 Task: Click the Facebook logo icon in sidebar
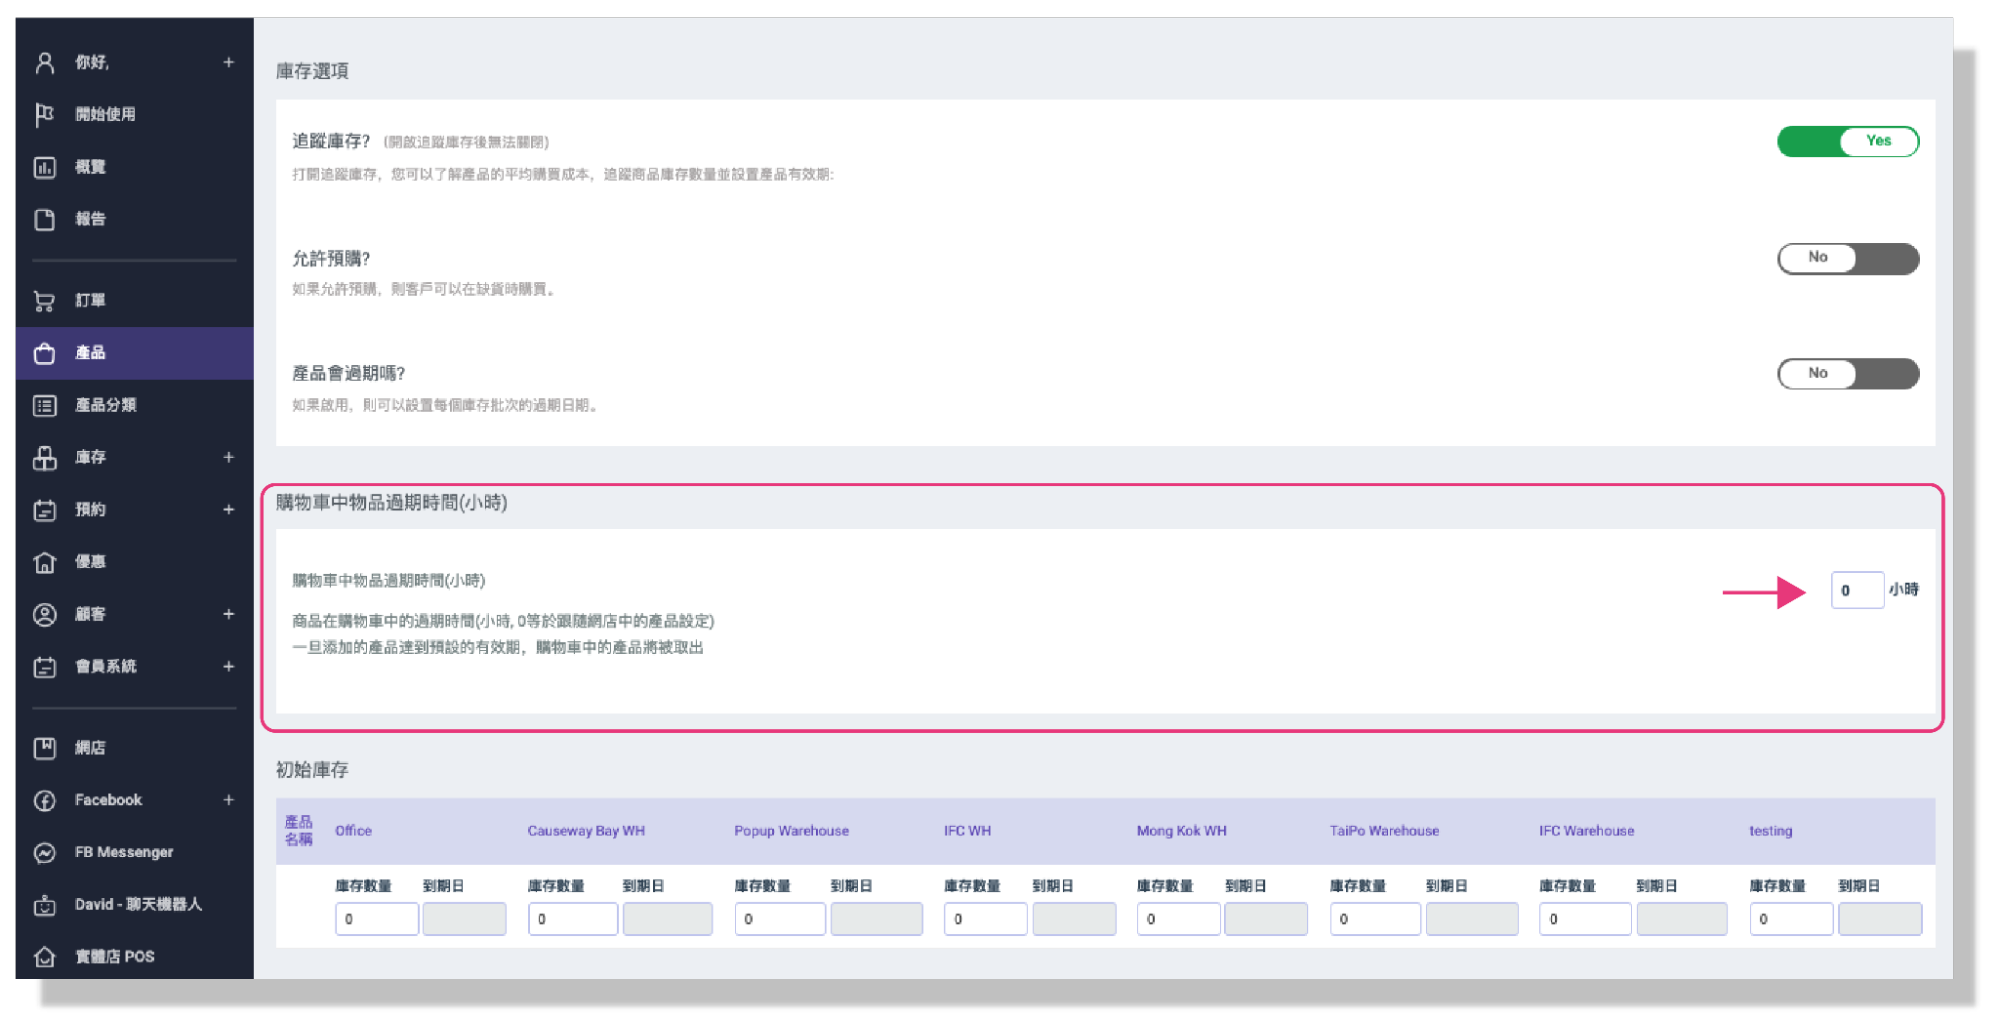[x=44, y=801]
